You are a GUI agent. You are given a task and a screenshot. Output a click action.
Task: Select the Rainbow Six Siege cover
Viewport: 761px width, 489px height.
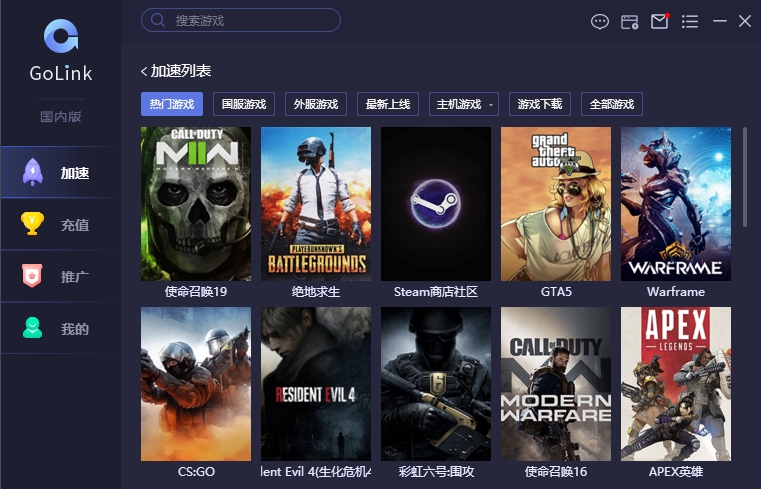(436, 384)
